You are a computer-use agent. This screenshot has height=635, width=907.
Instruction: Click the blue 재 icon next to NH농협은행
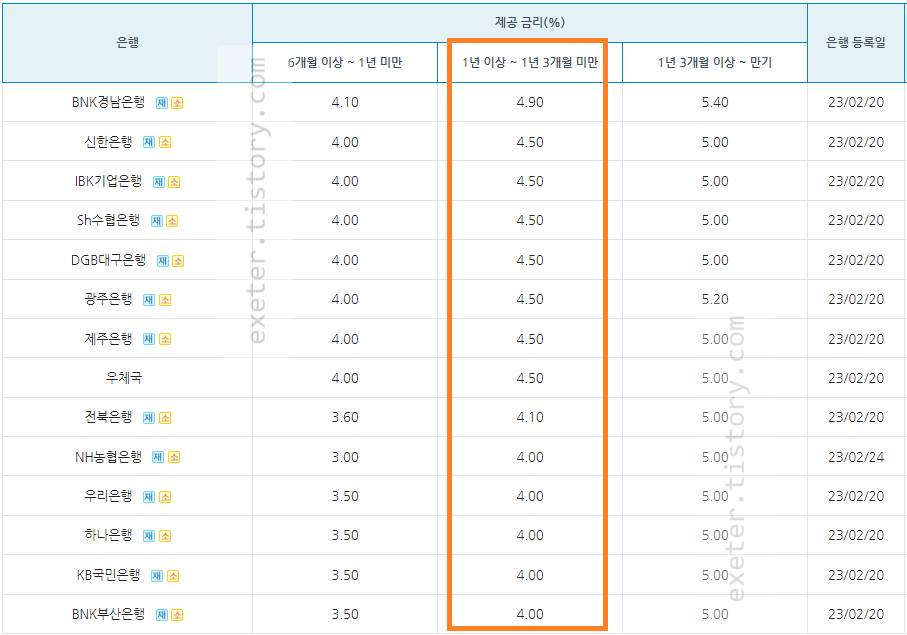(158, 457)
